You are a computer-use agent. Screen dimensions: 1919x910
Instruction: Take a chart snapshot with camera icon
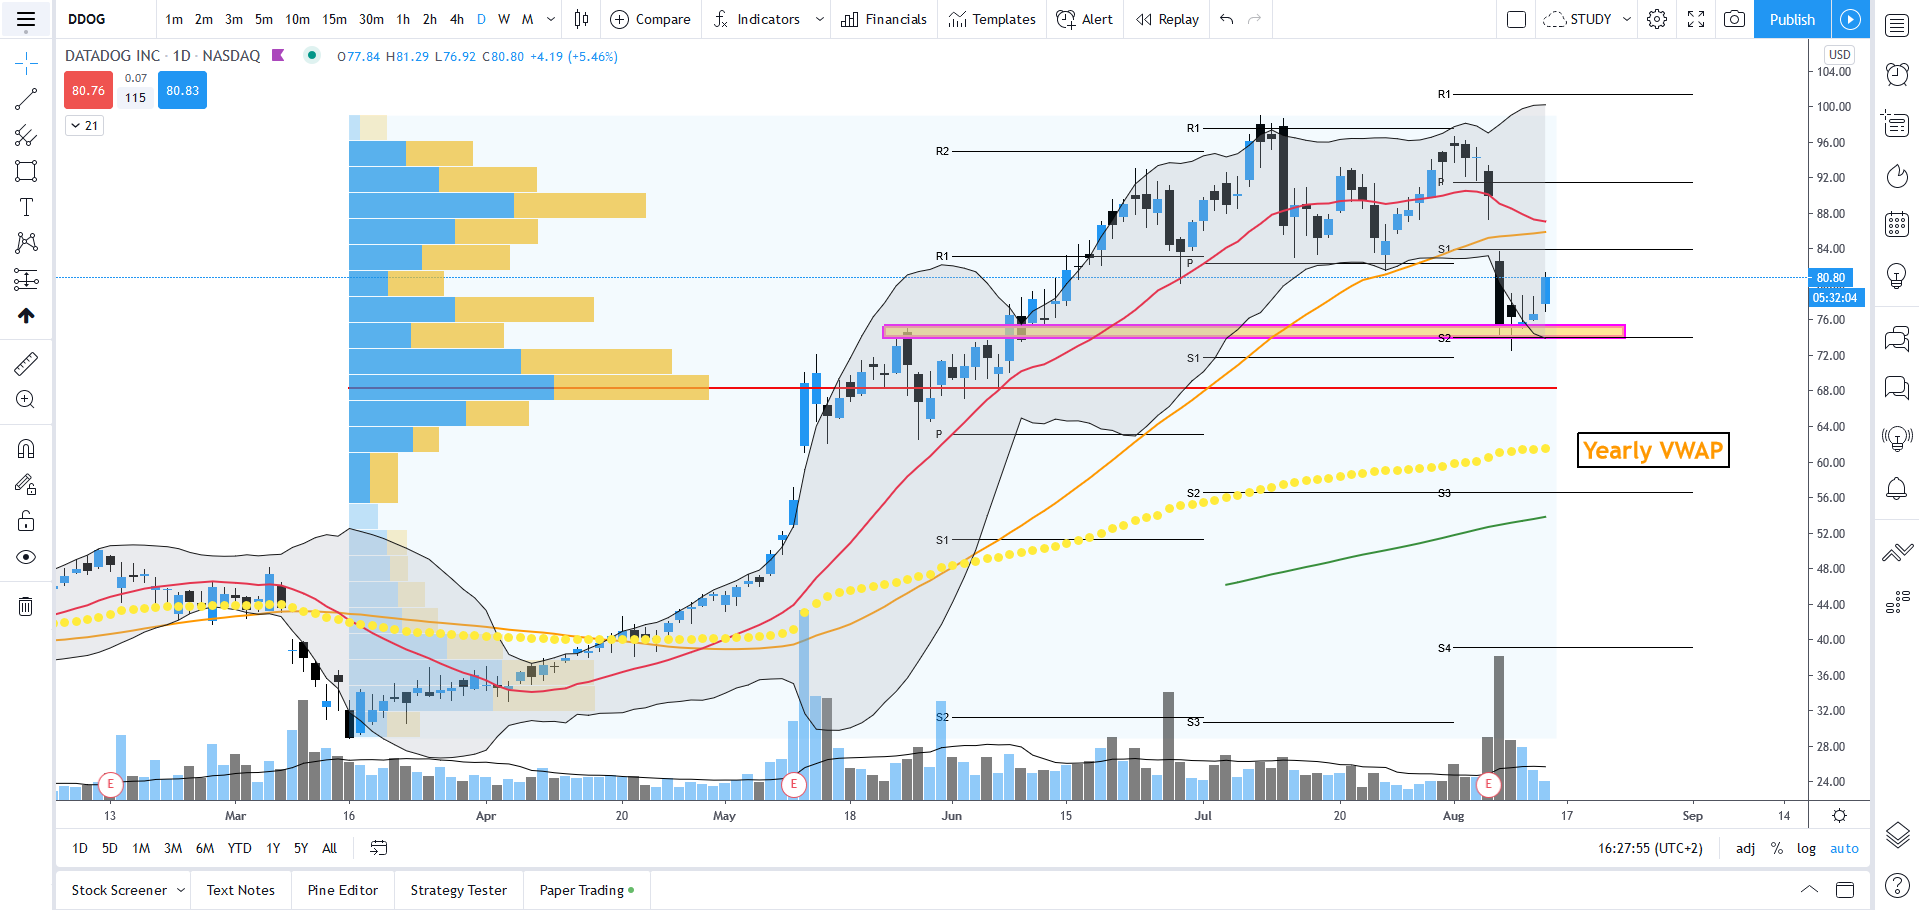pyautogui.click(x=1735, y=19)
